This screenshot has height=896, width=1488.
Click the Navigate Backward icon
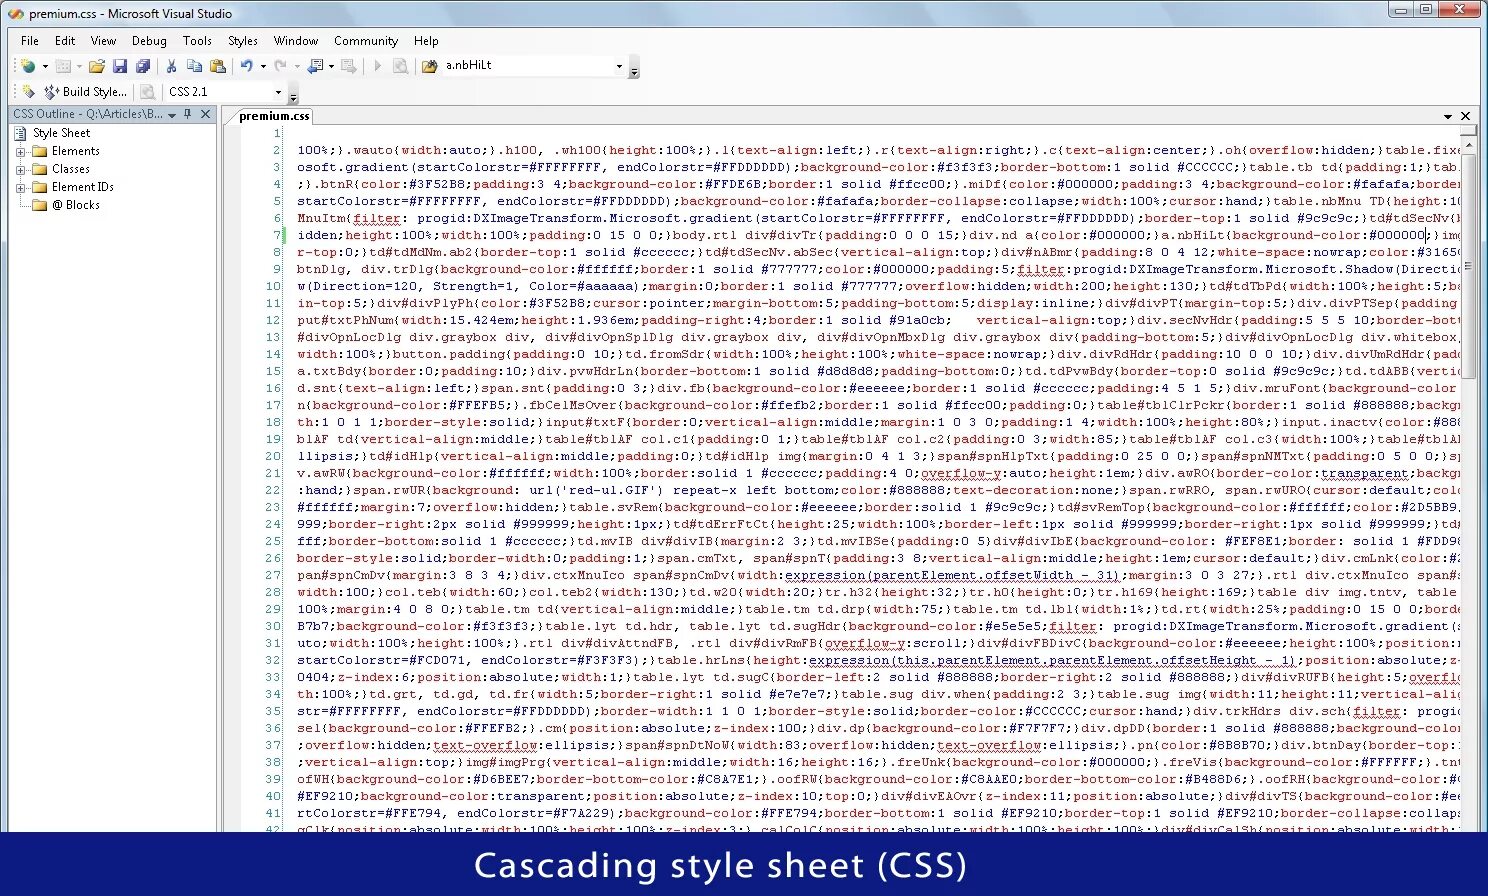(x=315, y=66)
